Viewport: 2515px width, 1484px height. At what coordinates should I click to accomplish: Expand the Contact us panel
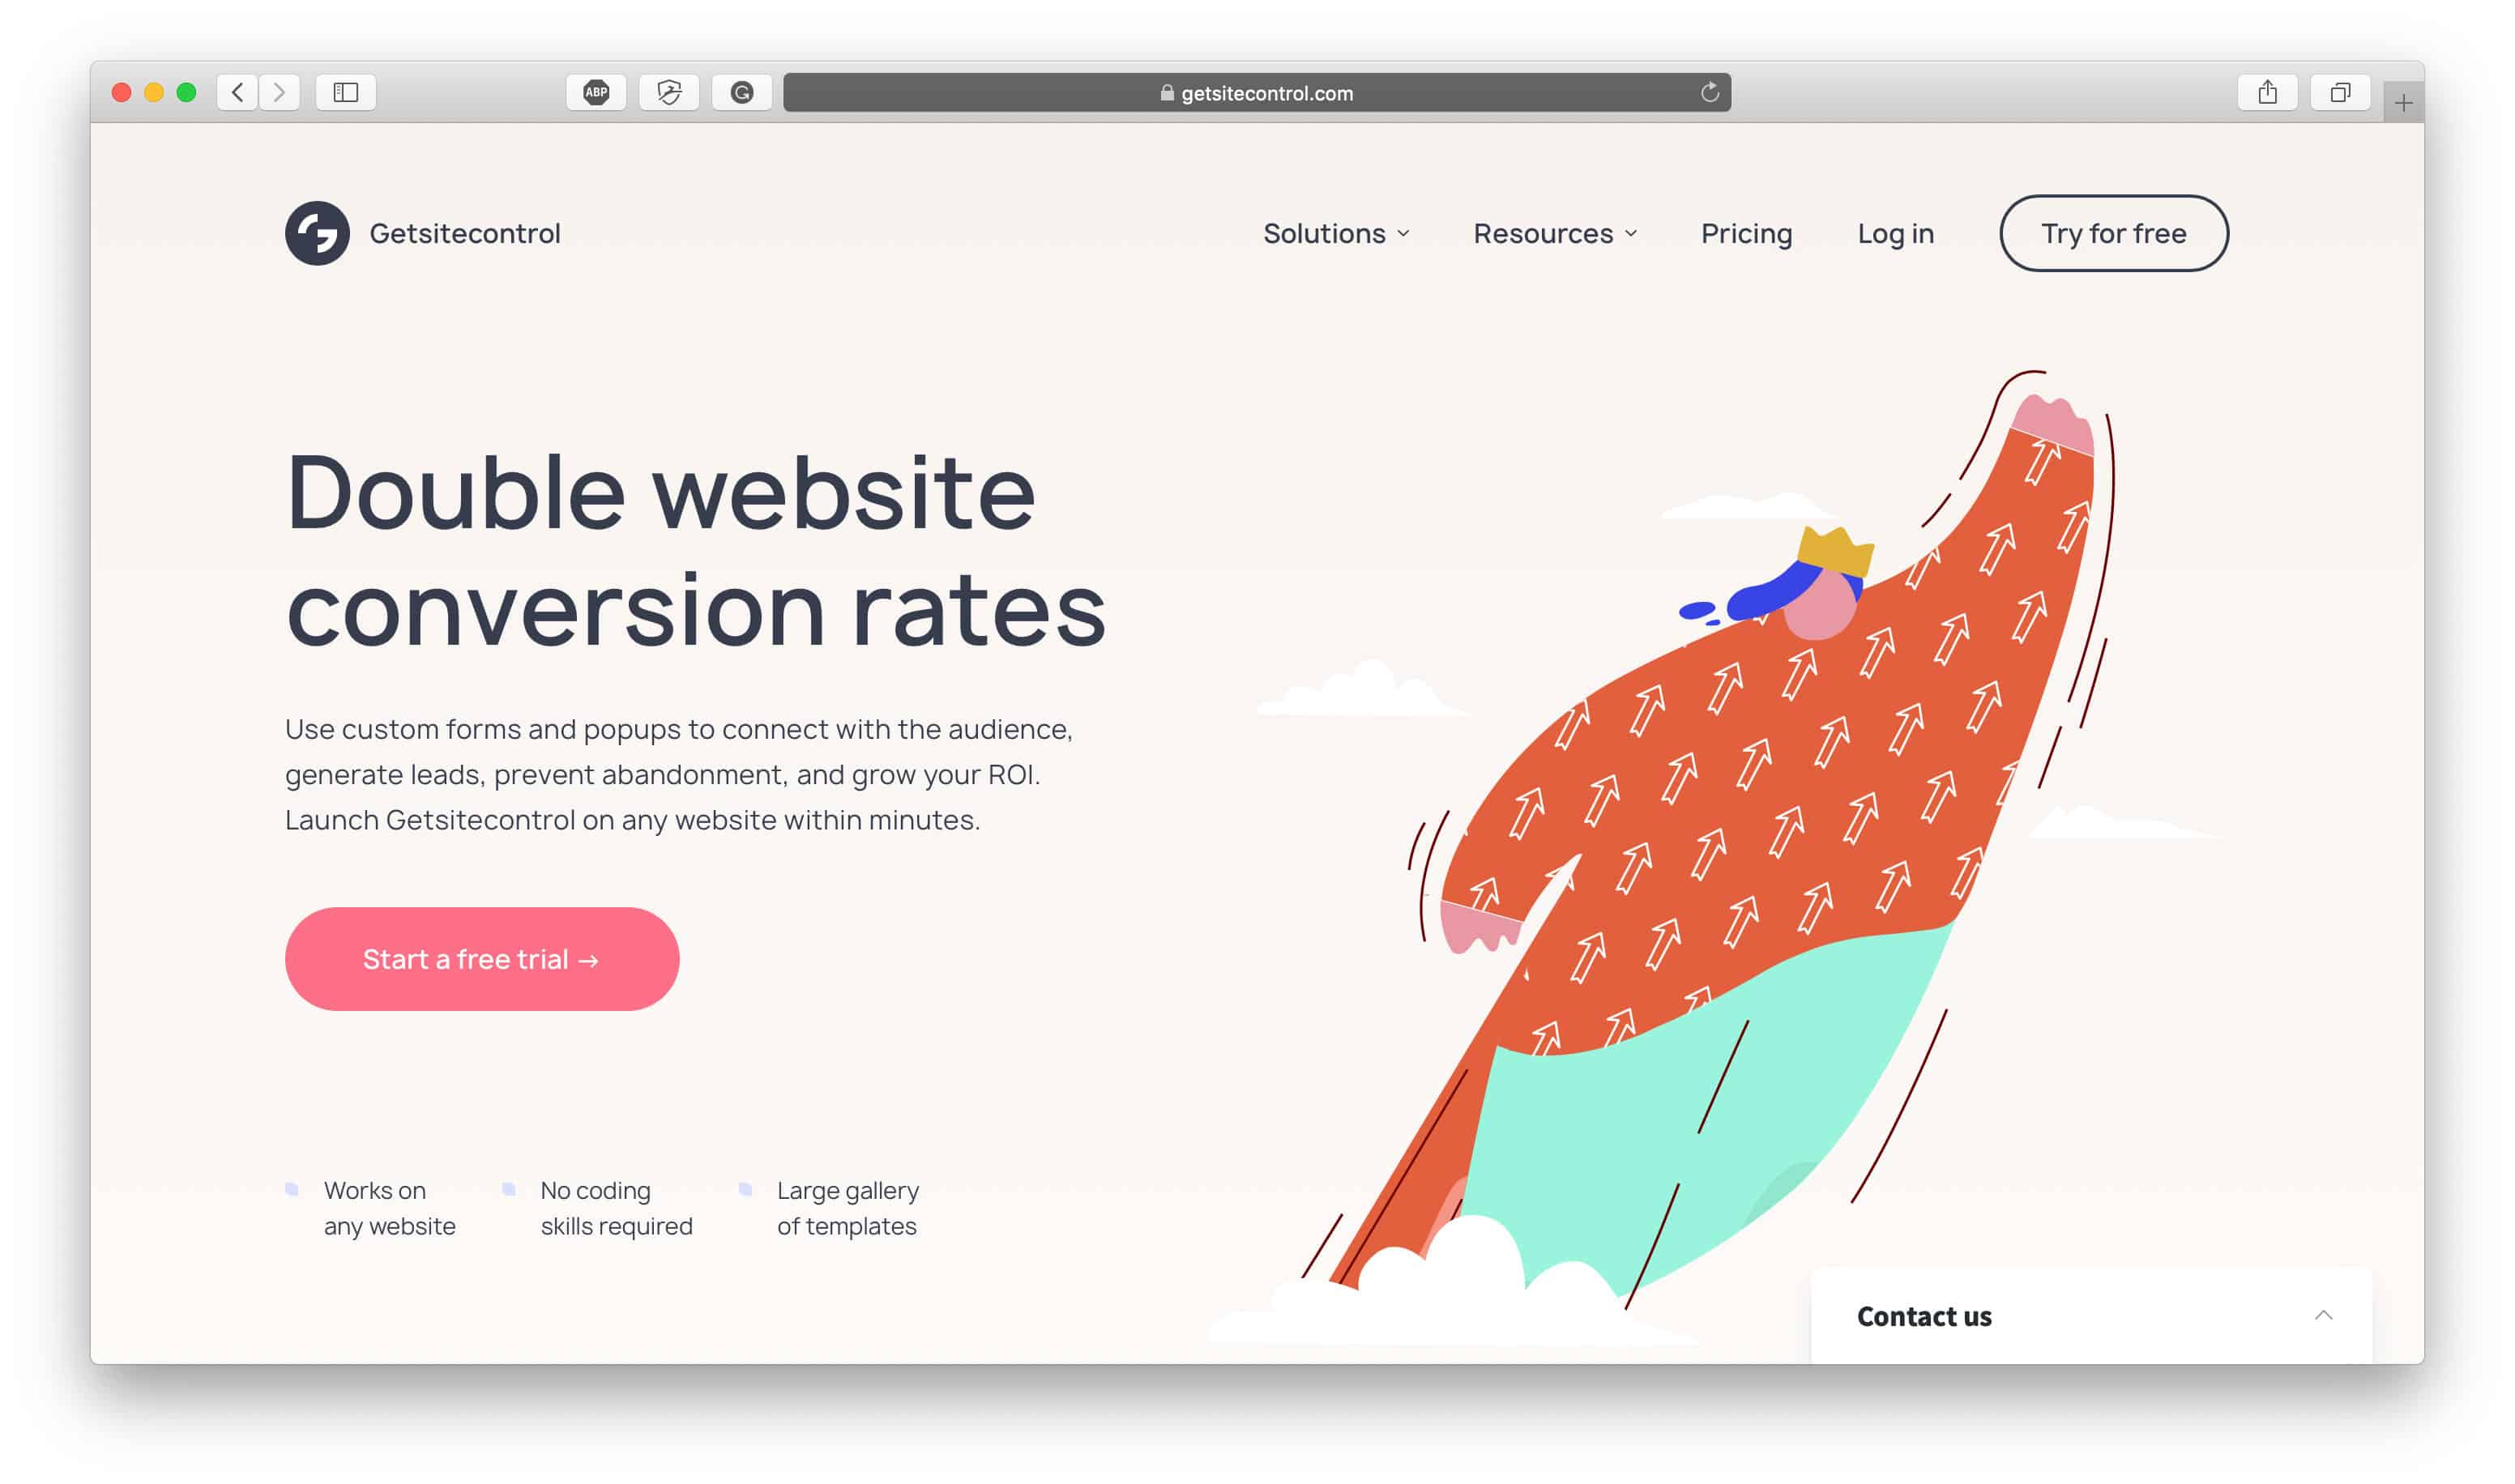pyautogui.click(x=2329, y=1315)
